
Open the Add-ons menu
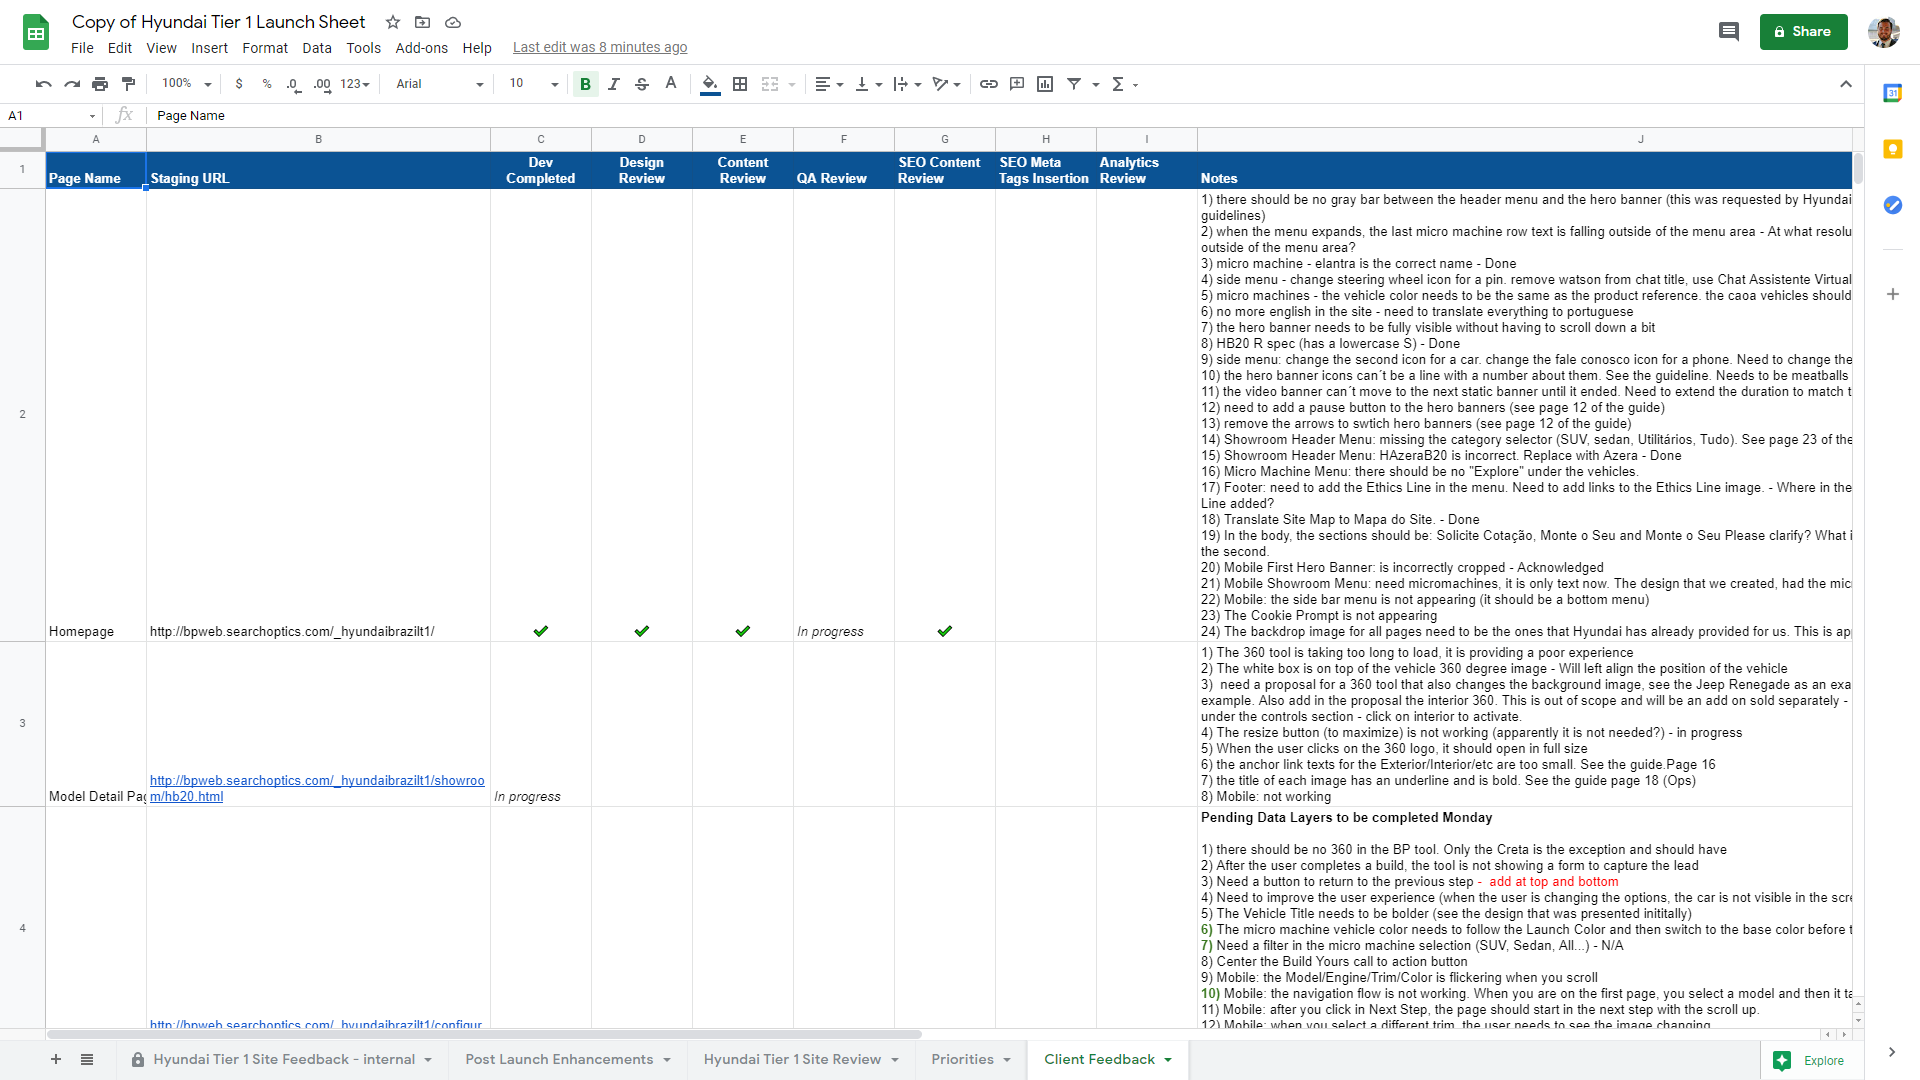[421, 48]
